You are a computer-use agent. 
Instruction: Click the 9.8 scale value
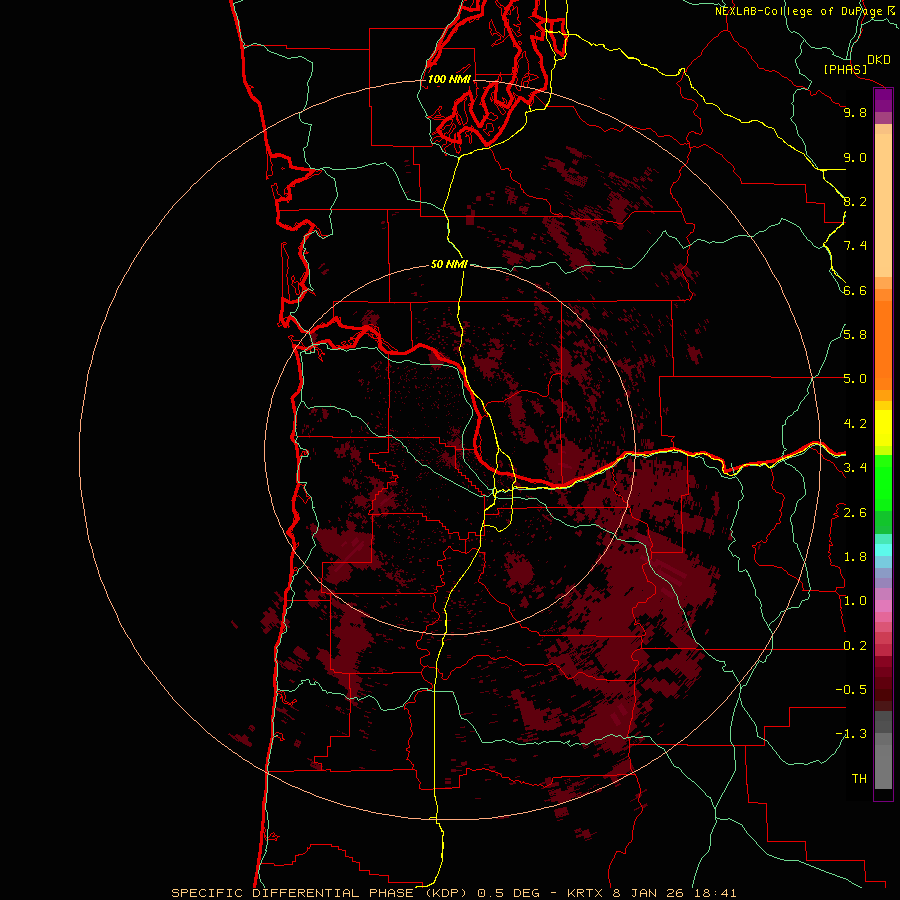pyautogui.click(x=855, y=112)
